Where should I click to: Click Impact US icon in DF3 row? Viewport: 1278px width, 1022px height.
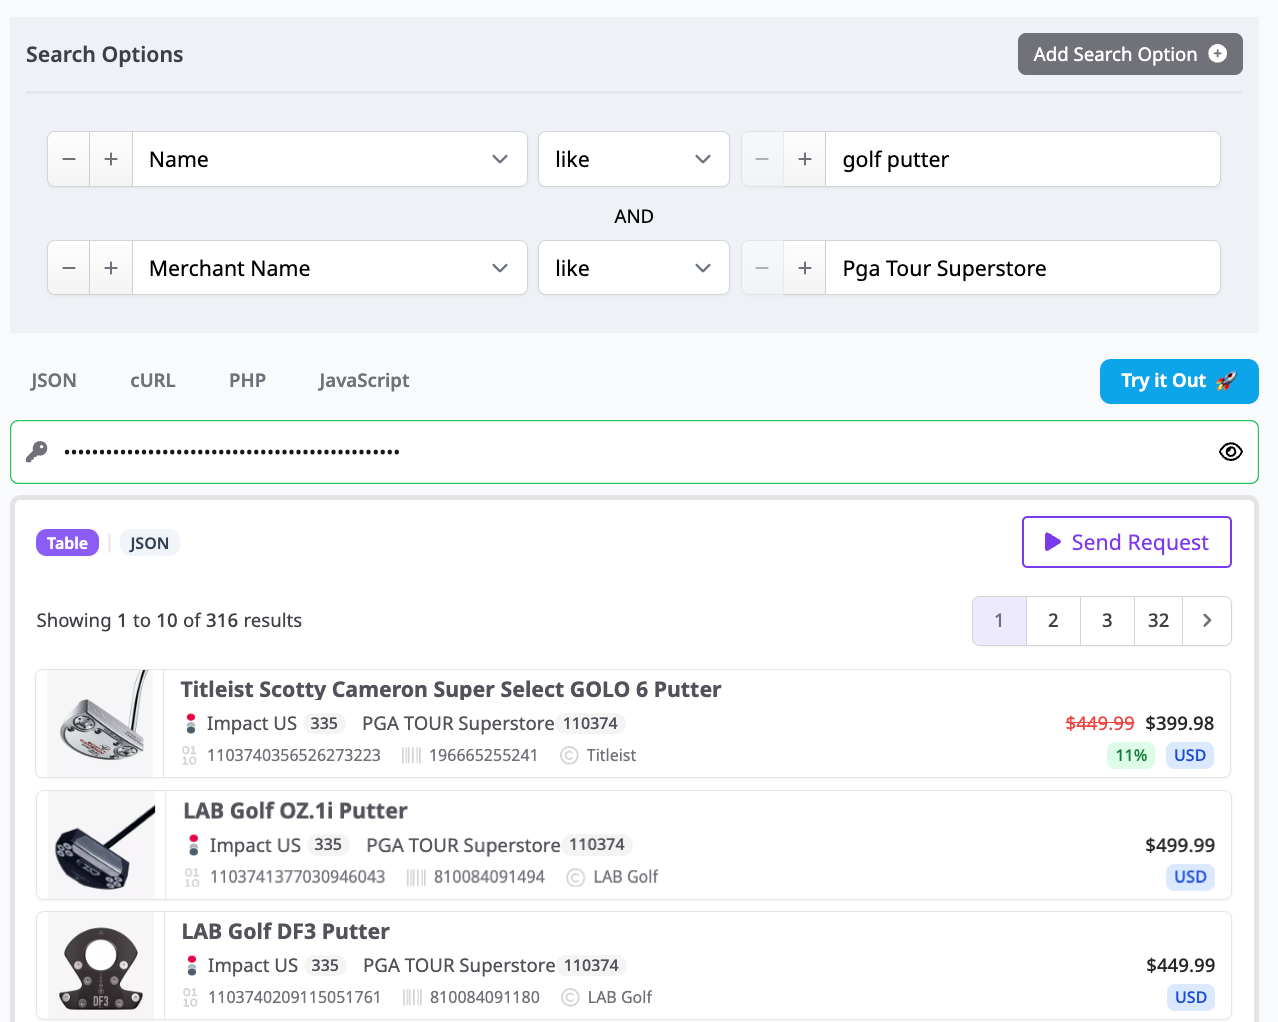(192, 965)
